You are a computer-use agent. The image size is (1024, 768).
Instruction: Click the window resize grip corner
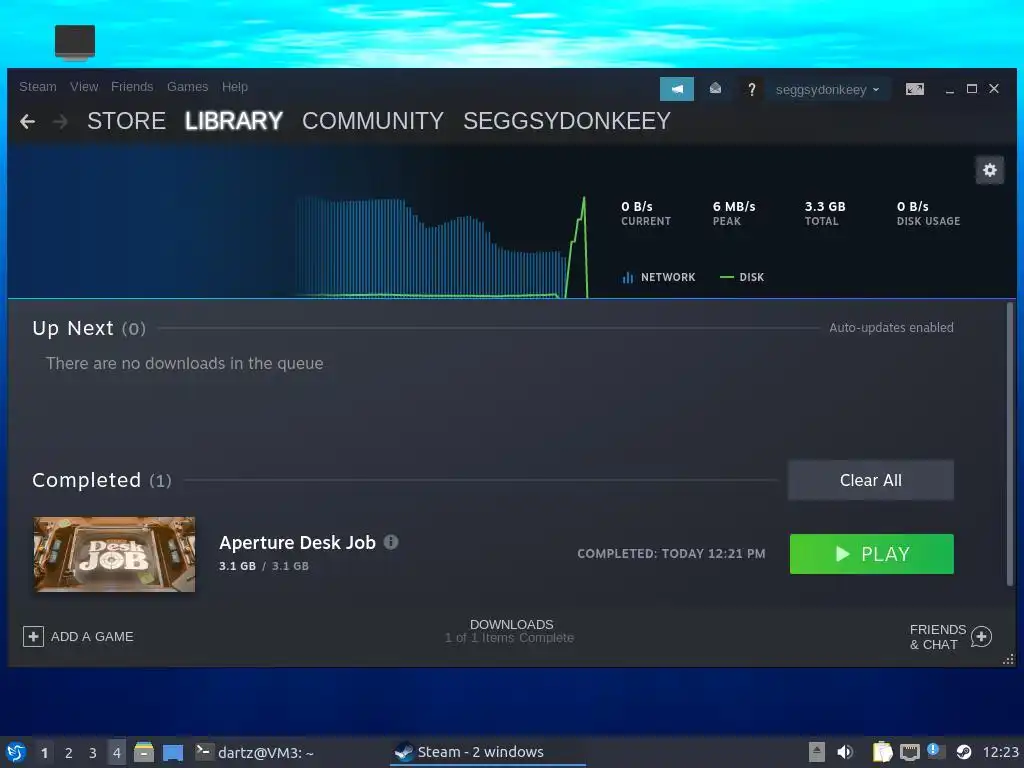1008,659
